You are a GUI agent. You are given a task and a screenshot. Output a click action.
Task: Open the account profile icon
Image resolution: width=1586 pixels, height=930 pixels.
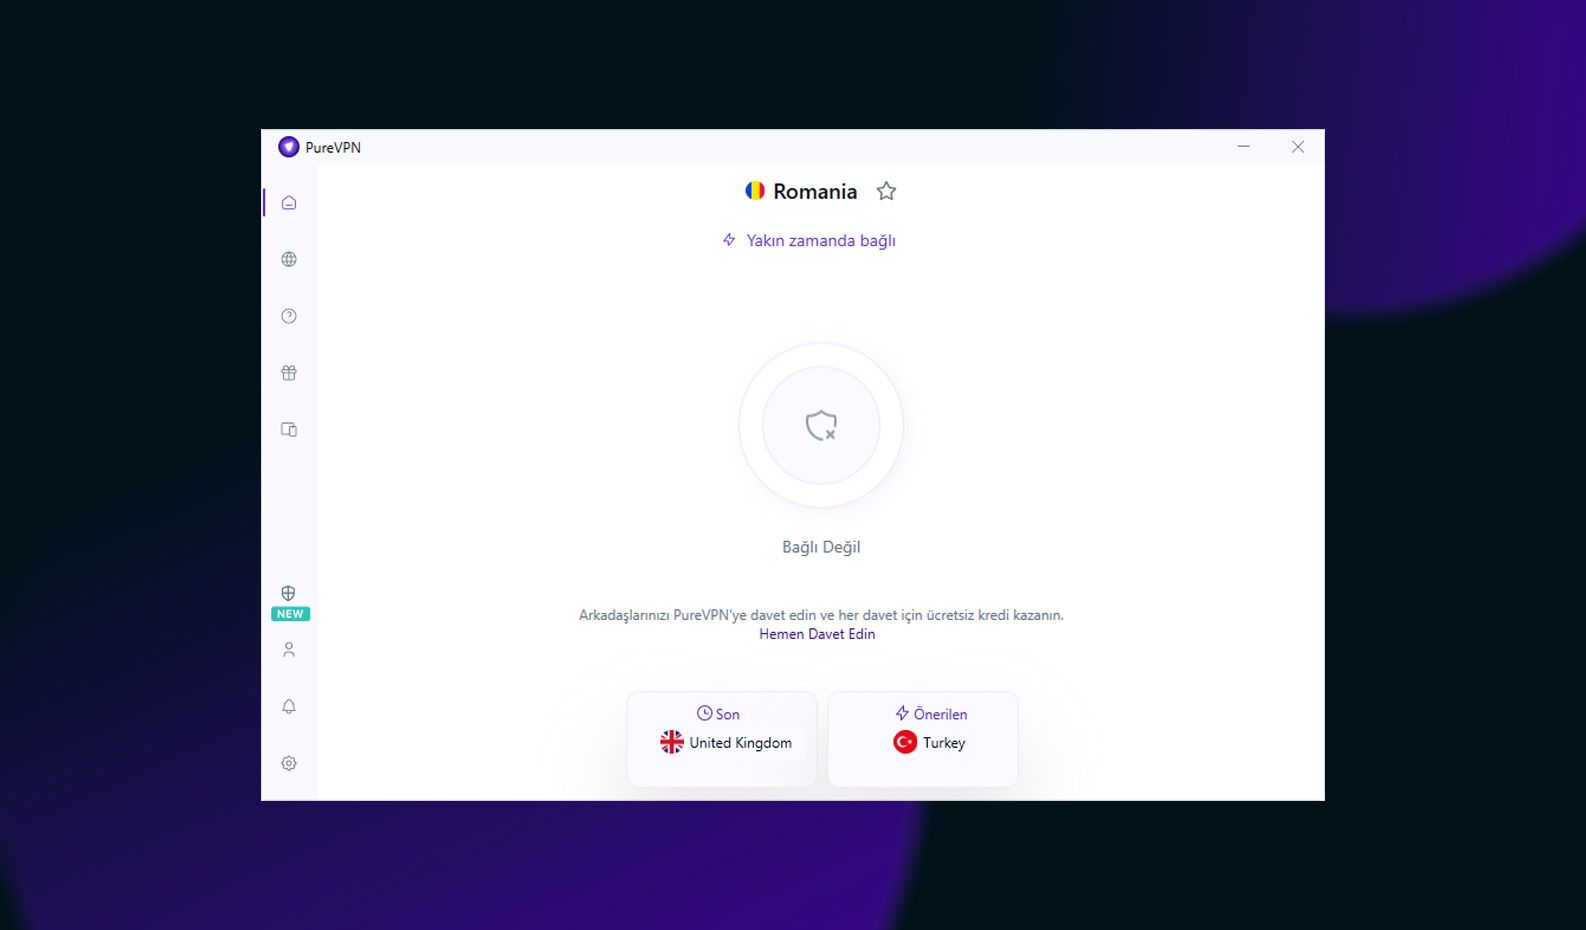(289, 650)
